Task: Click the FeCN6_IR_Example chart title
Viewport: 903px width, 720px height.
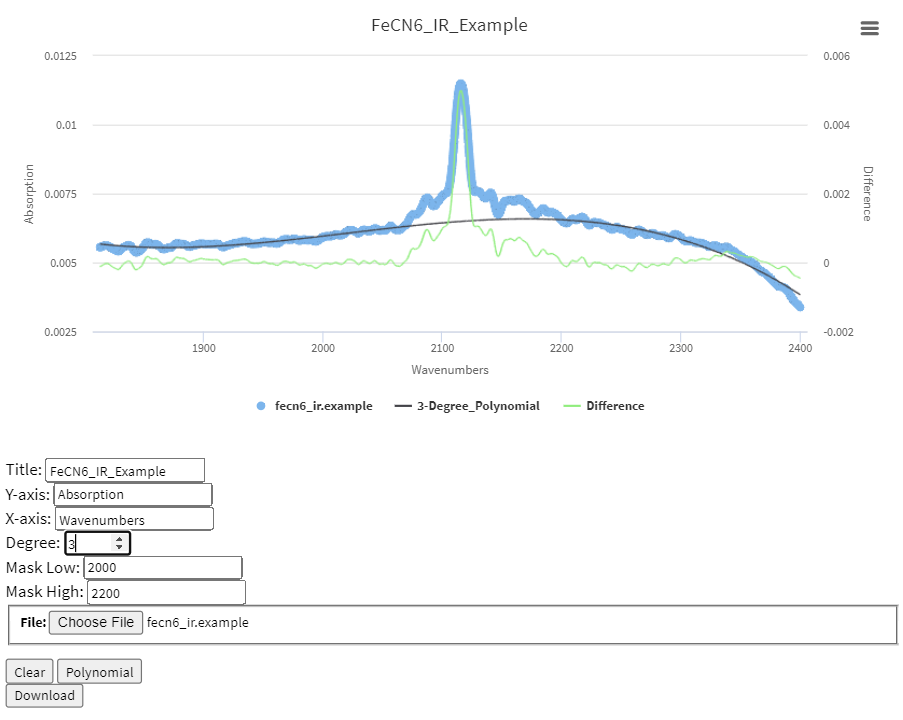Action: pyautogui.click(x=449, y=25)
